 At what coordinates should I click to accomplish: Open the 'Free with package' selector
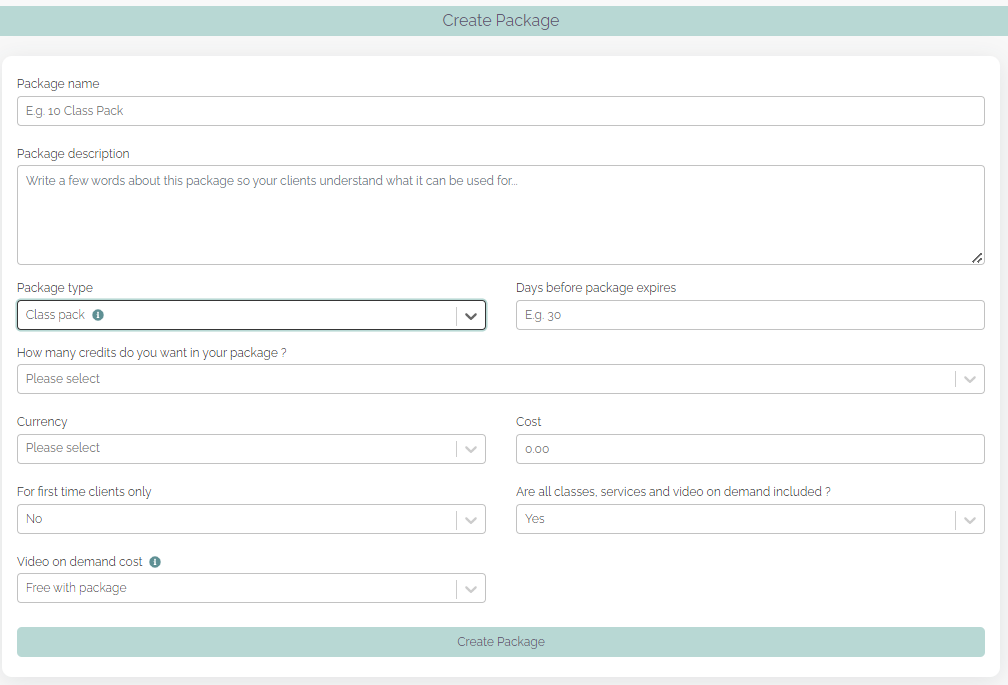(236, 588)
